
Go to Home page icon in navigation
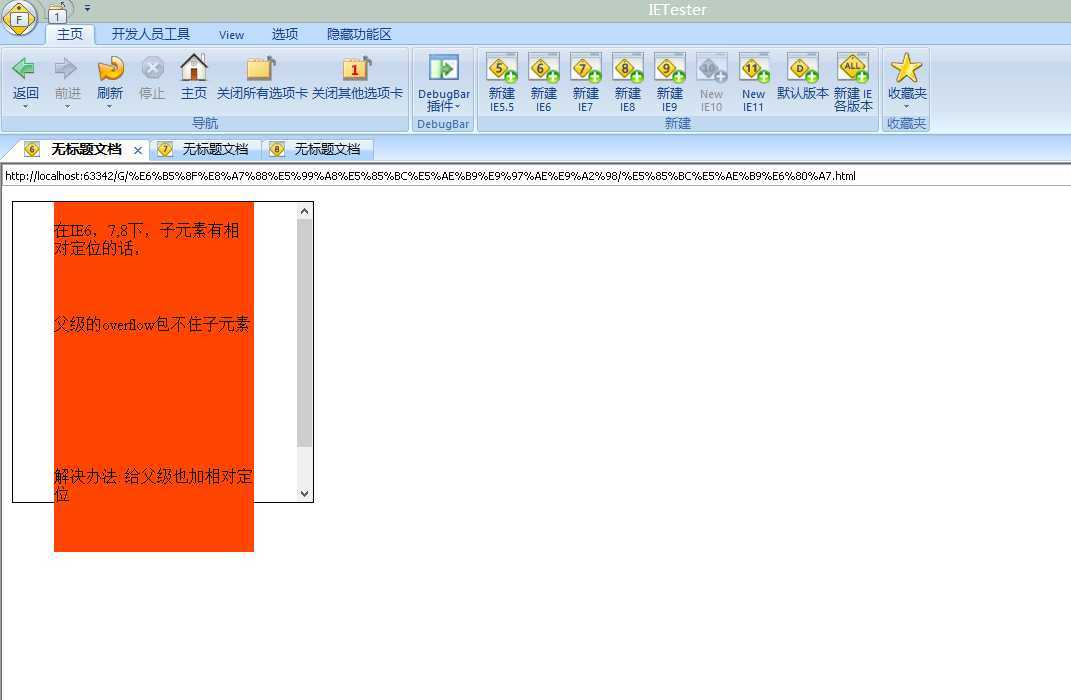pos(194,68)
